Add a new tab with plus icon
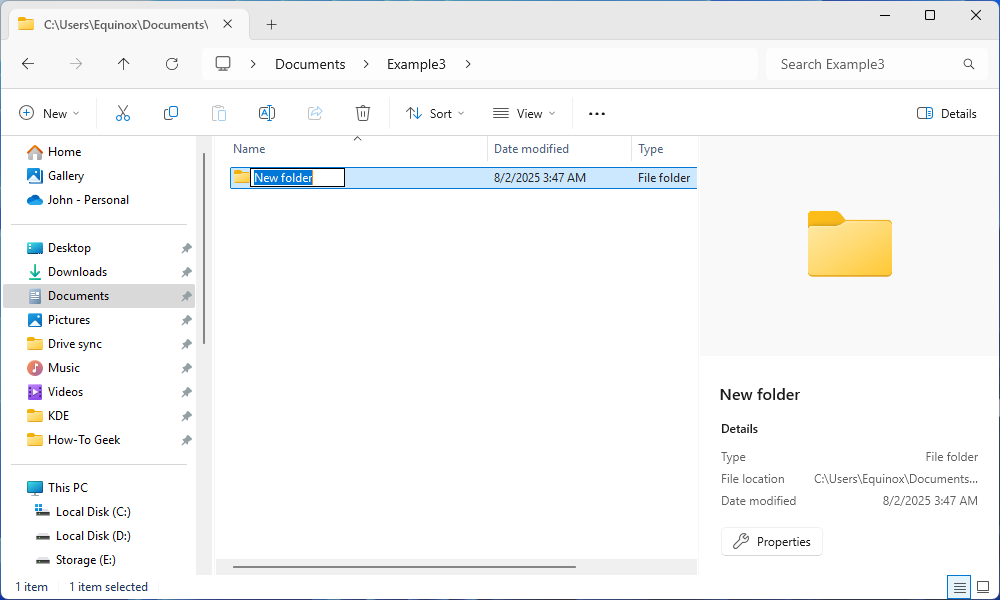This screenshot has width=1000, height=600. (x=271, y=24)
